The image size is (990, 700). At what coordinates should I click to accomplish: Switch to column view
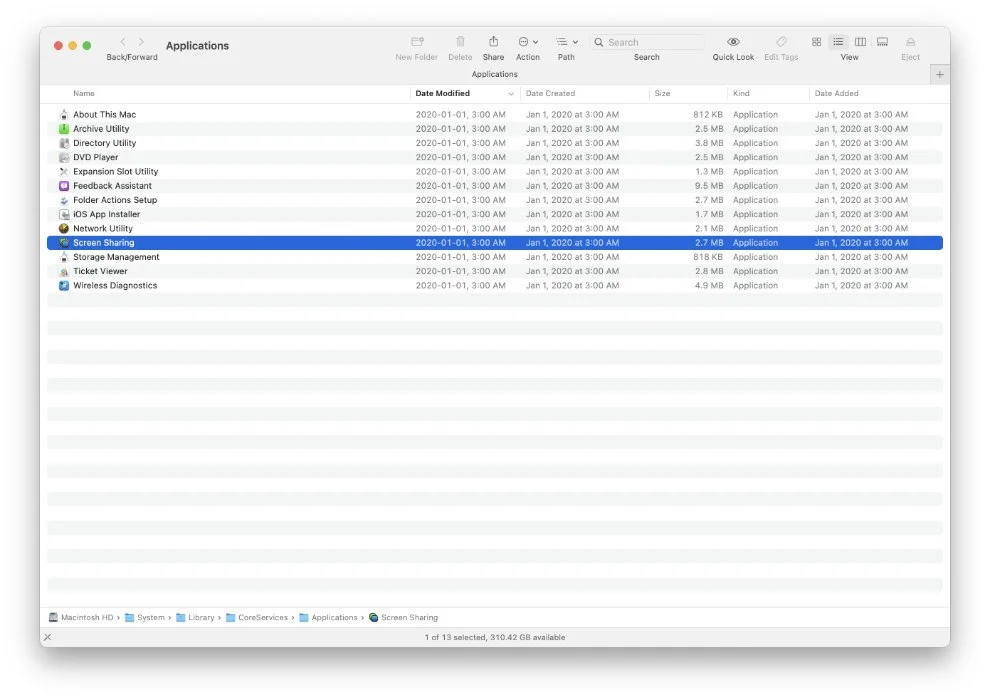(x=860, y=42)
